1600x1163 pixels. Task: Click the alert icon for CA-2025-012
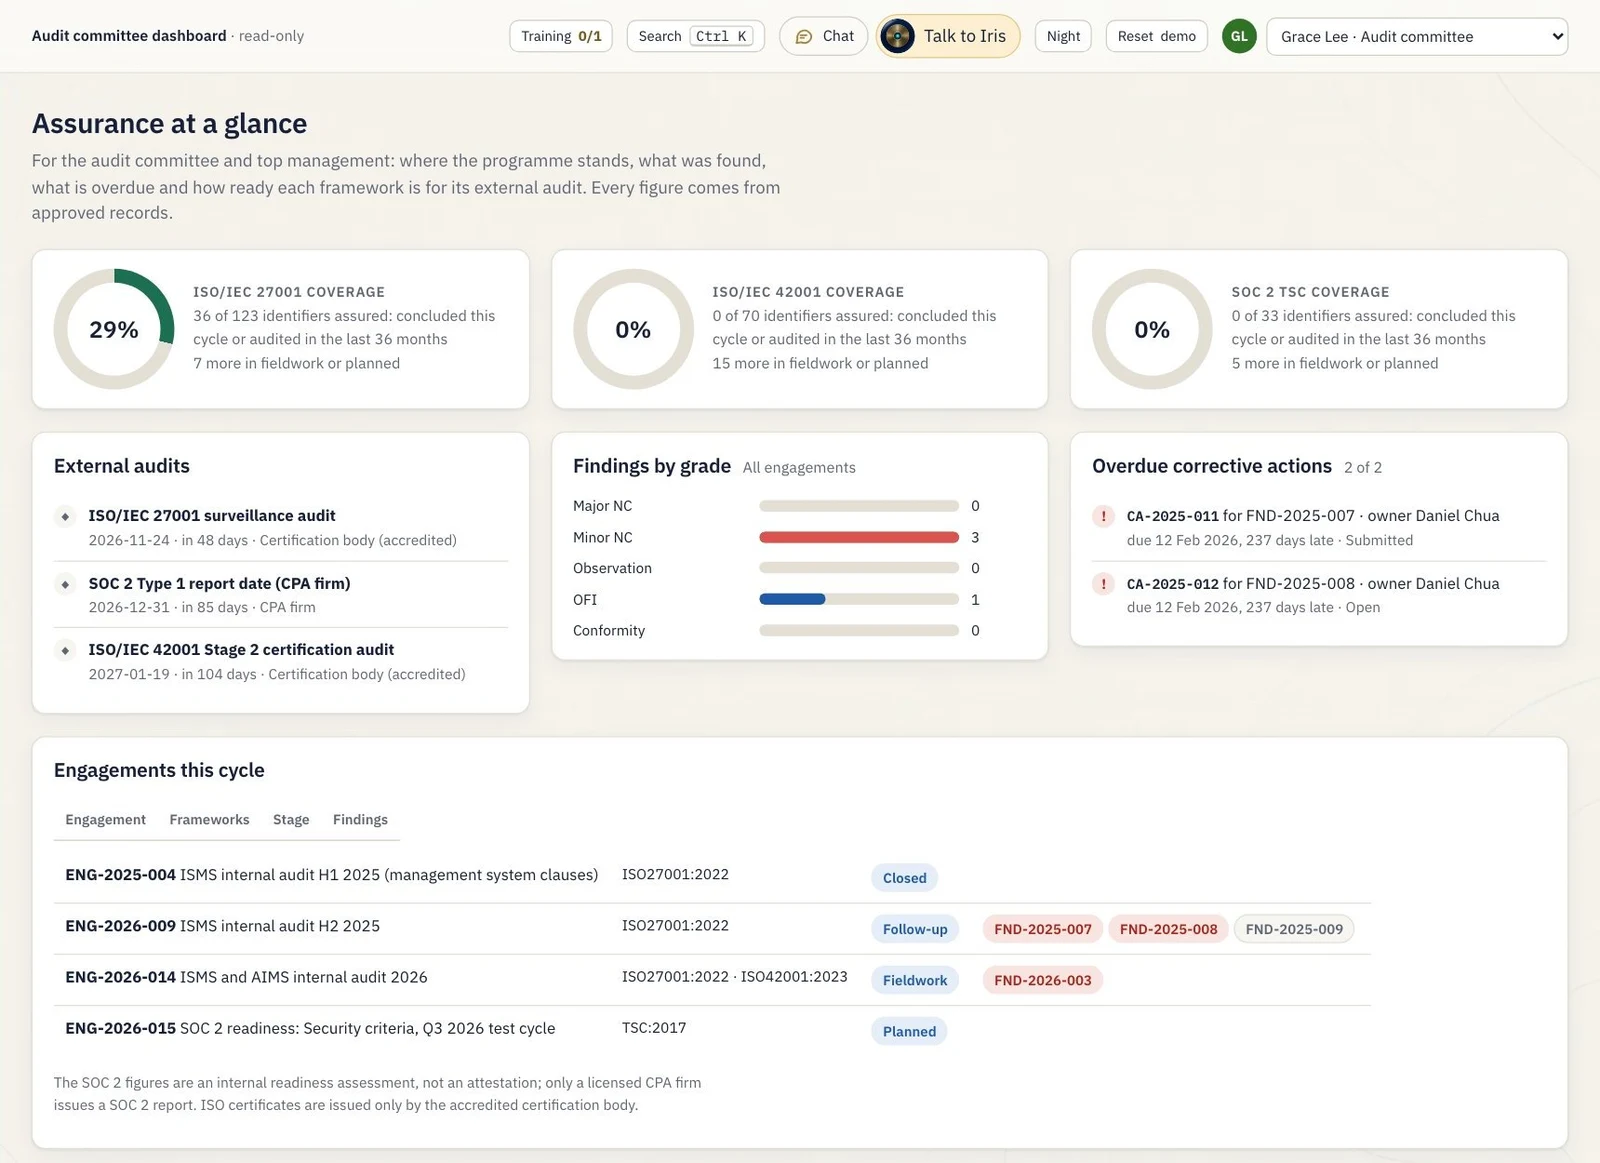(x=1103, y=584)
